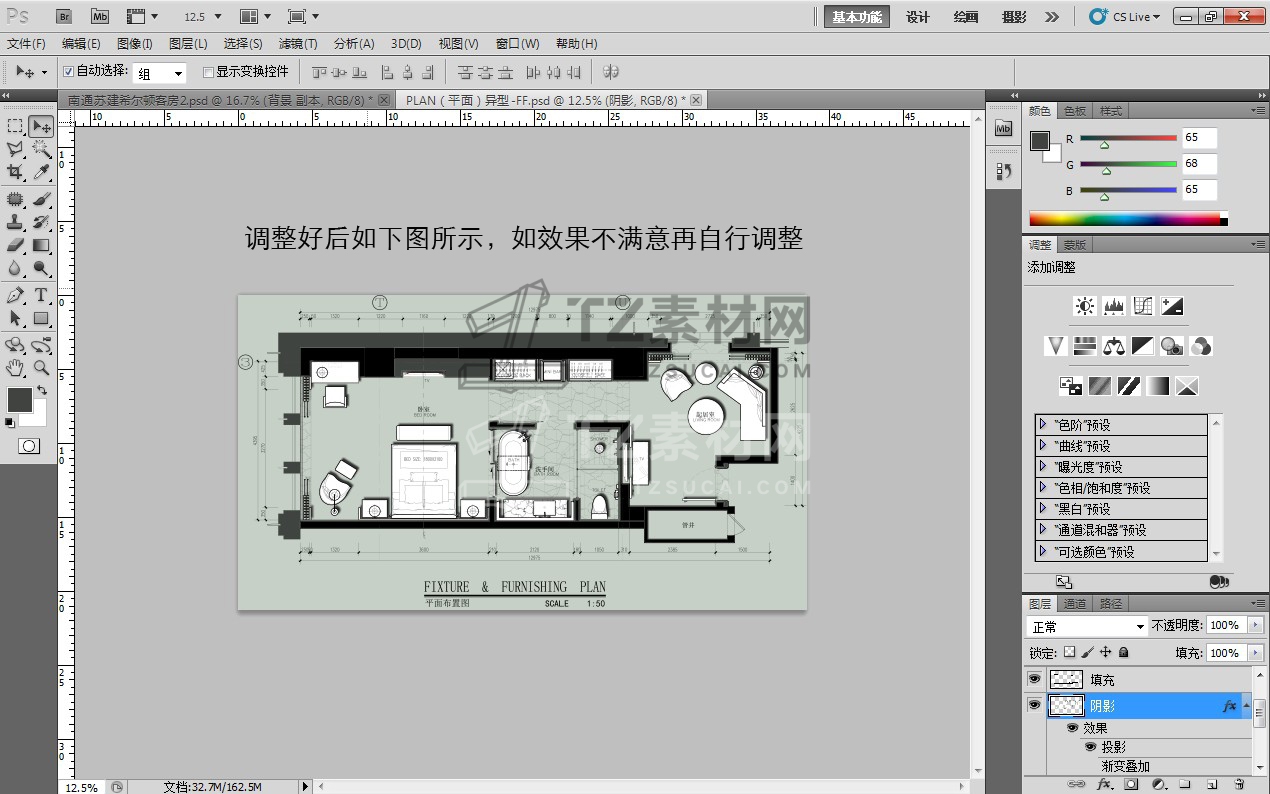Expand the "色阶"预设 list
This screenshot has height=794, width=1270.
(x=1043, y=425)
